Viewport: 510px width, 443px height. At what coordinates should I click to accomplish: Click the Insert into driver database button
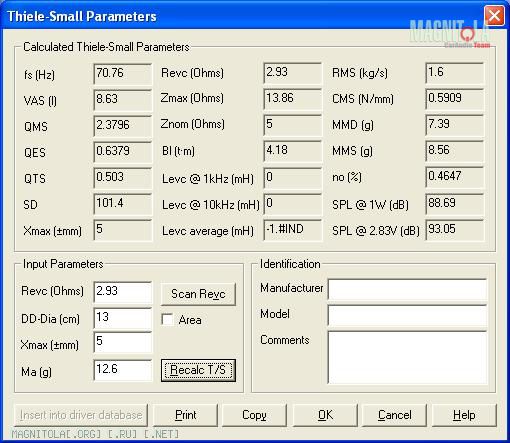point(81,415)
